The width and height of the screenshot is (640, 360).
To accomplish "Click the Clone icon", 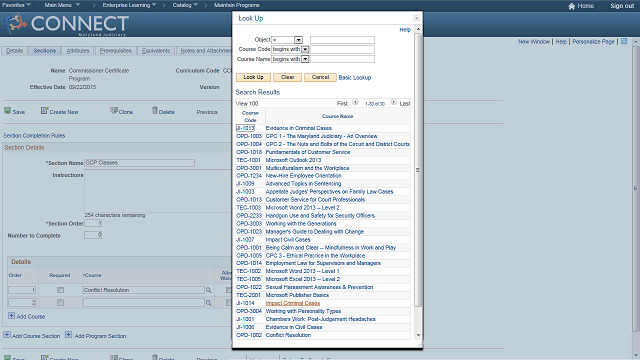I will tap(114, 111).
